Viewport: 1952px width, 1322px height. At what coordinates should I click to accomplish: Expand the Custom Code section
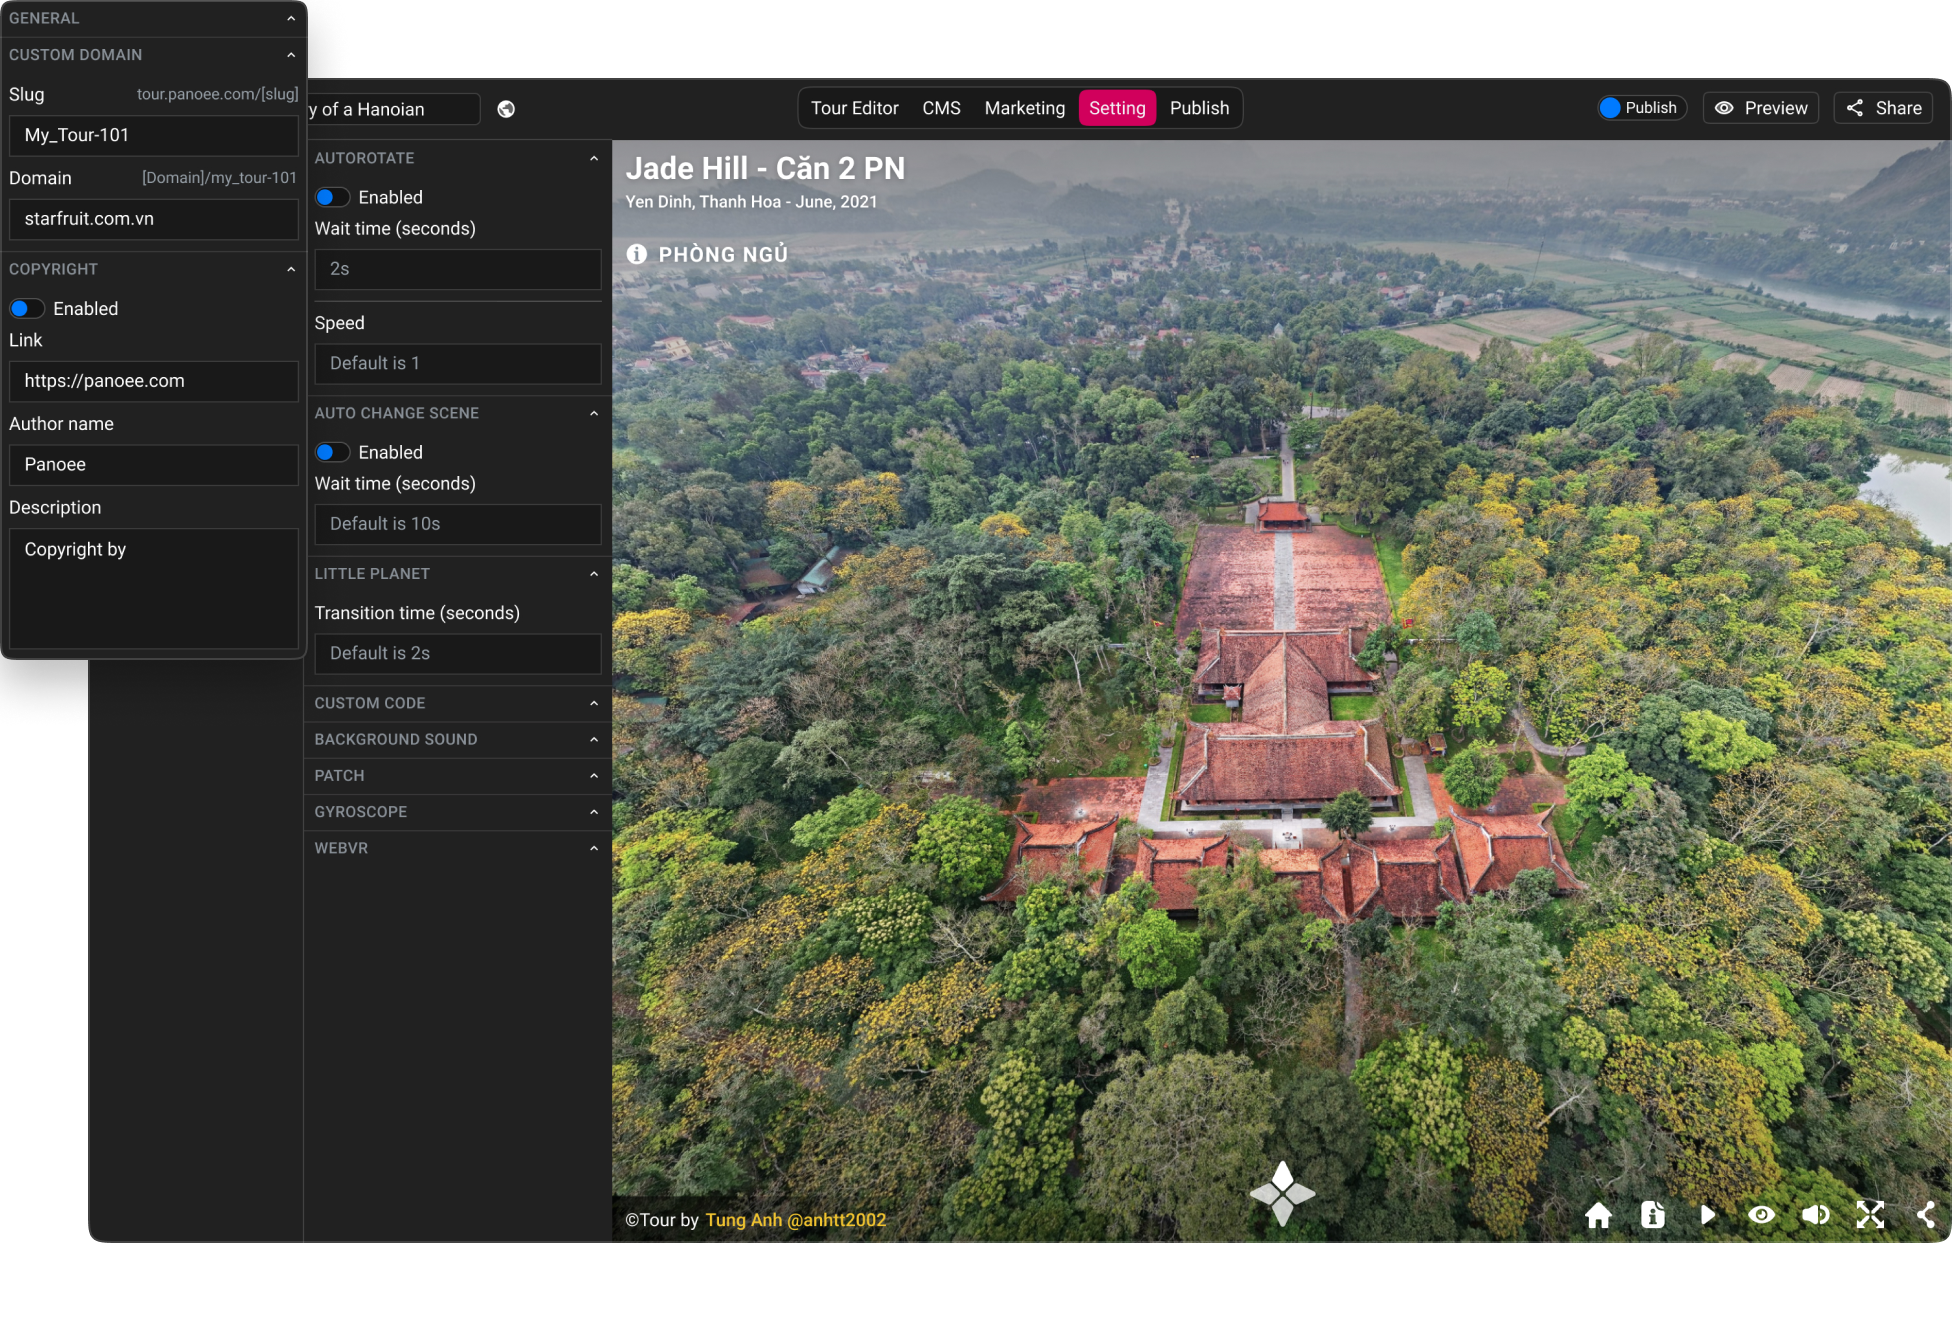[456, 702]
